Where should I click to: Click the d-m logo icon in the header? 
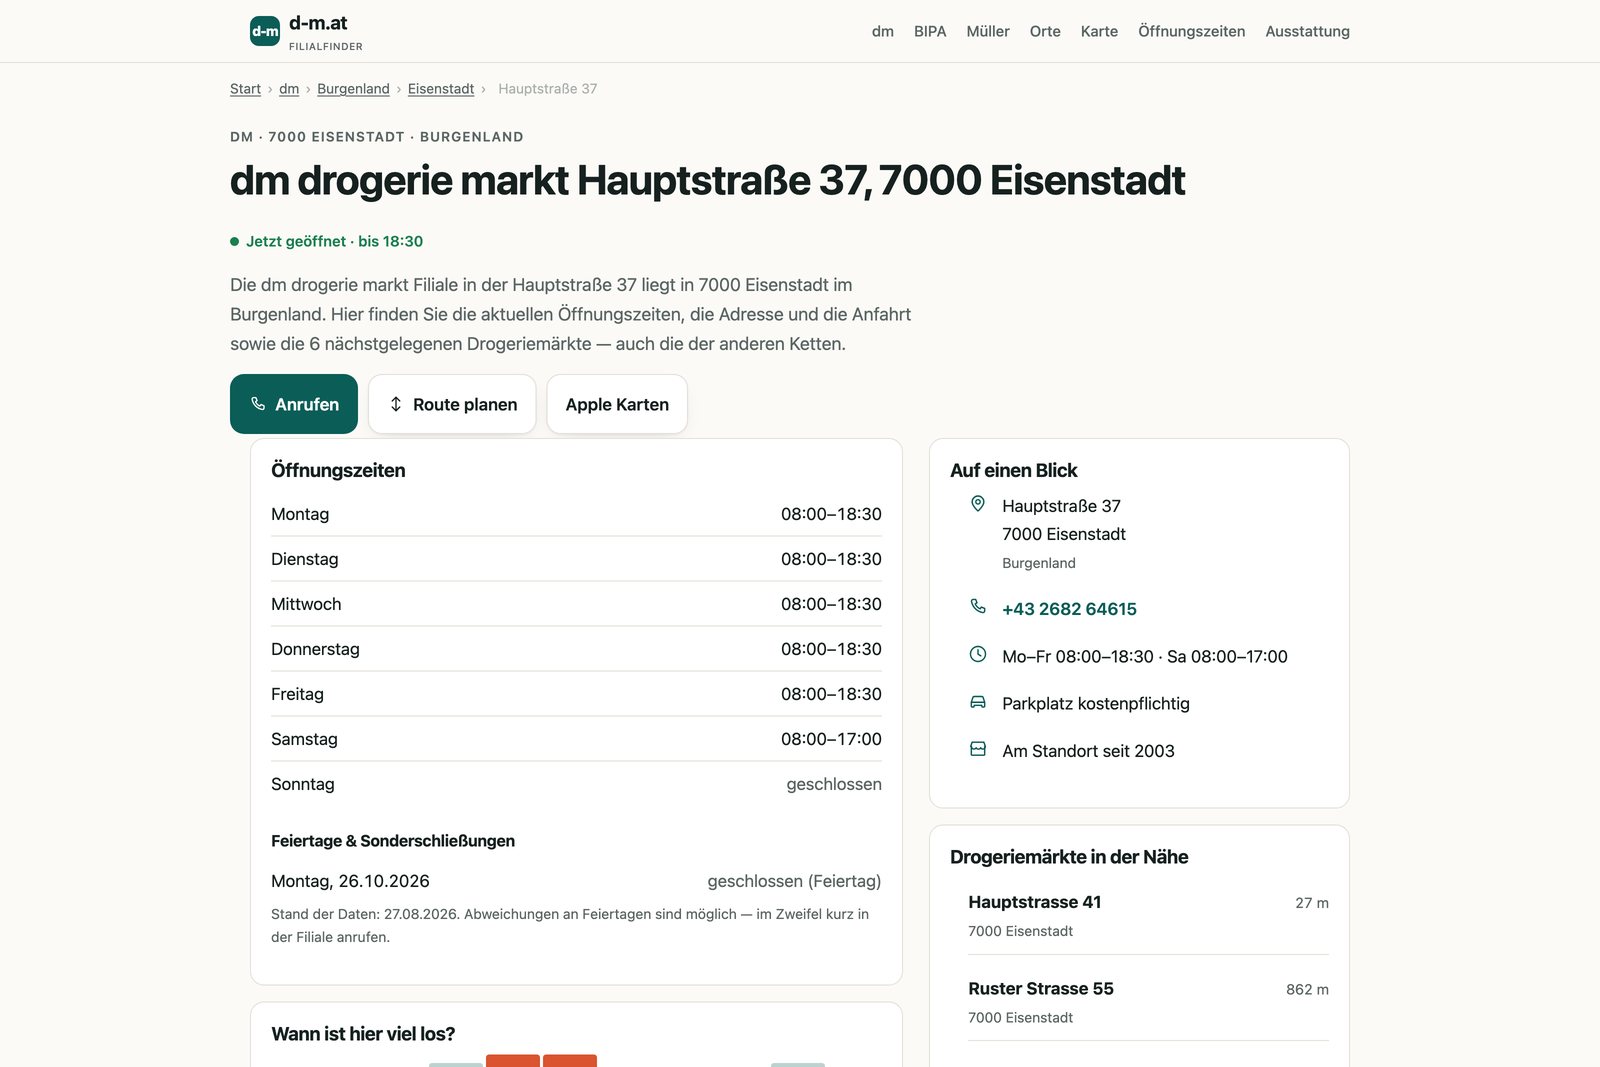[x=265, y=31]
